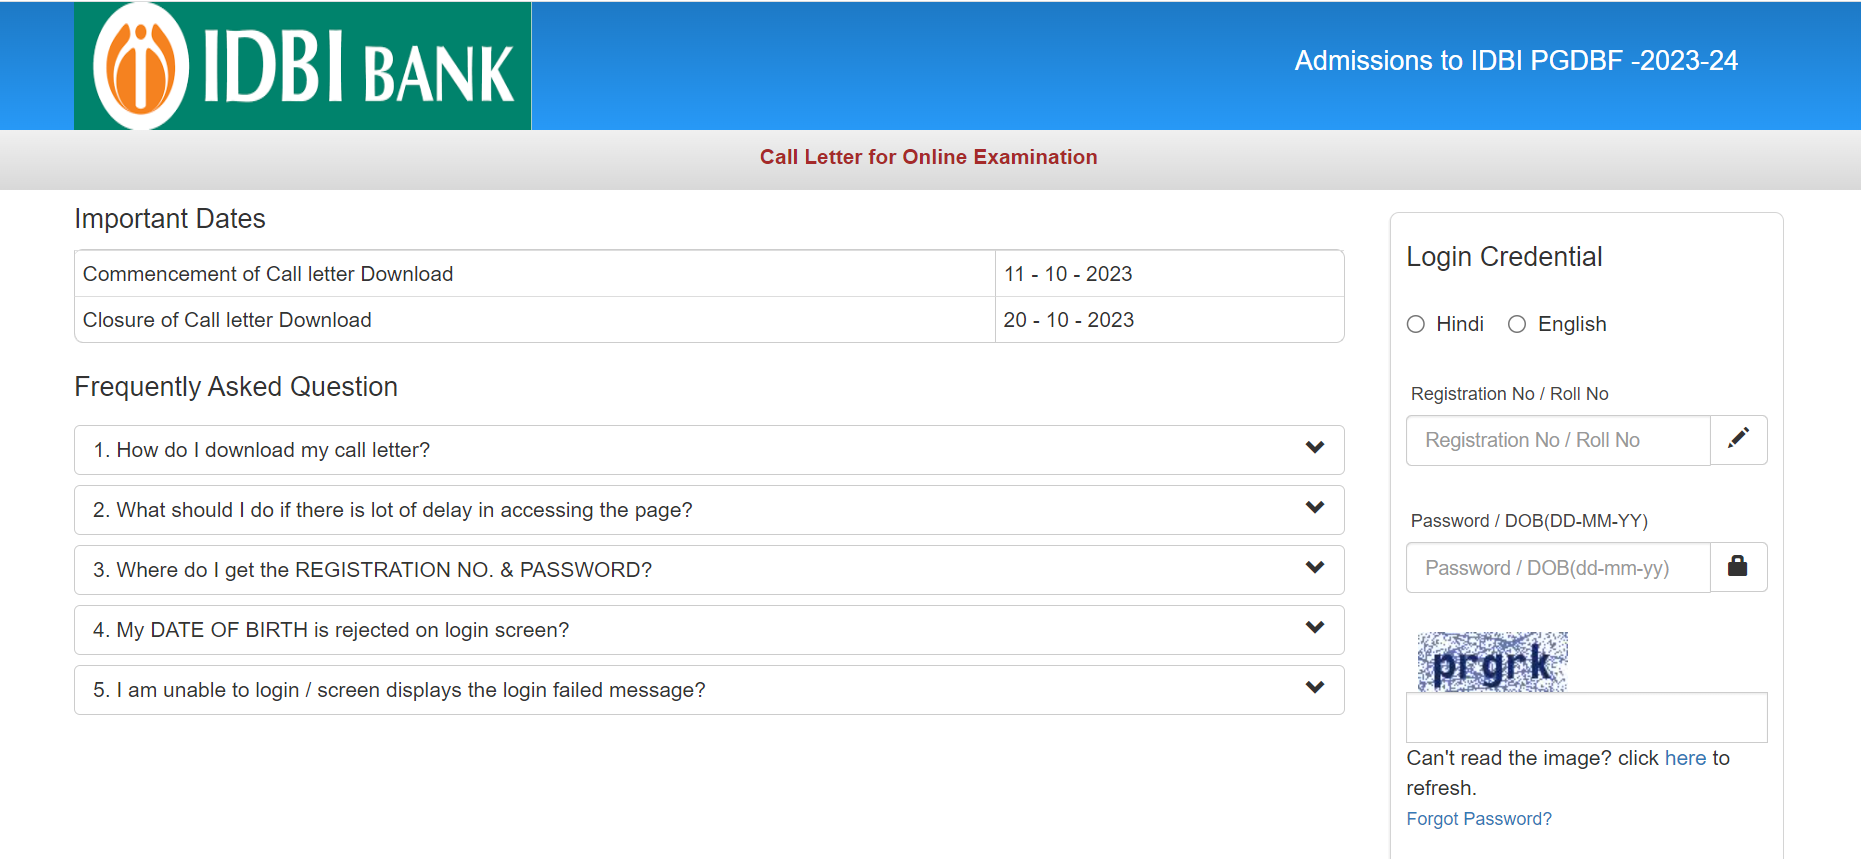Expand the chevron for 'REGISTRATION NO. & PASSWORD' question
Image resolution: width=1861 pixels, height=859 pixels.
click(1315, 568)
